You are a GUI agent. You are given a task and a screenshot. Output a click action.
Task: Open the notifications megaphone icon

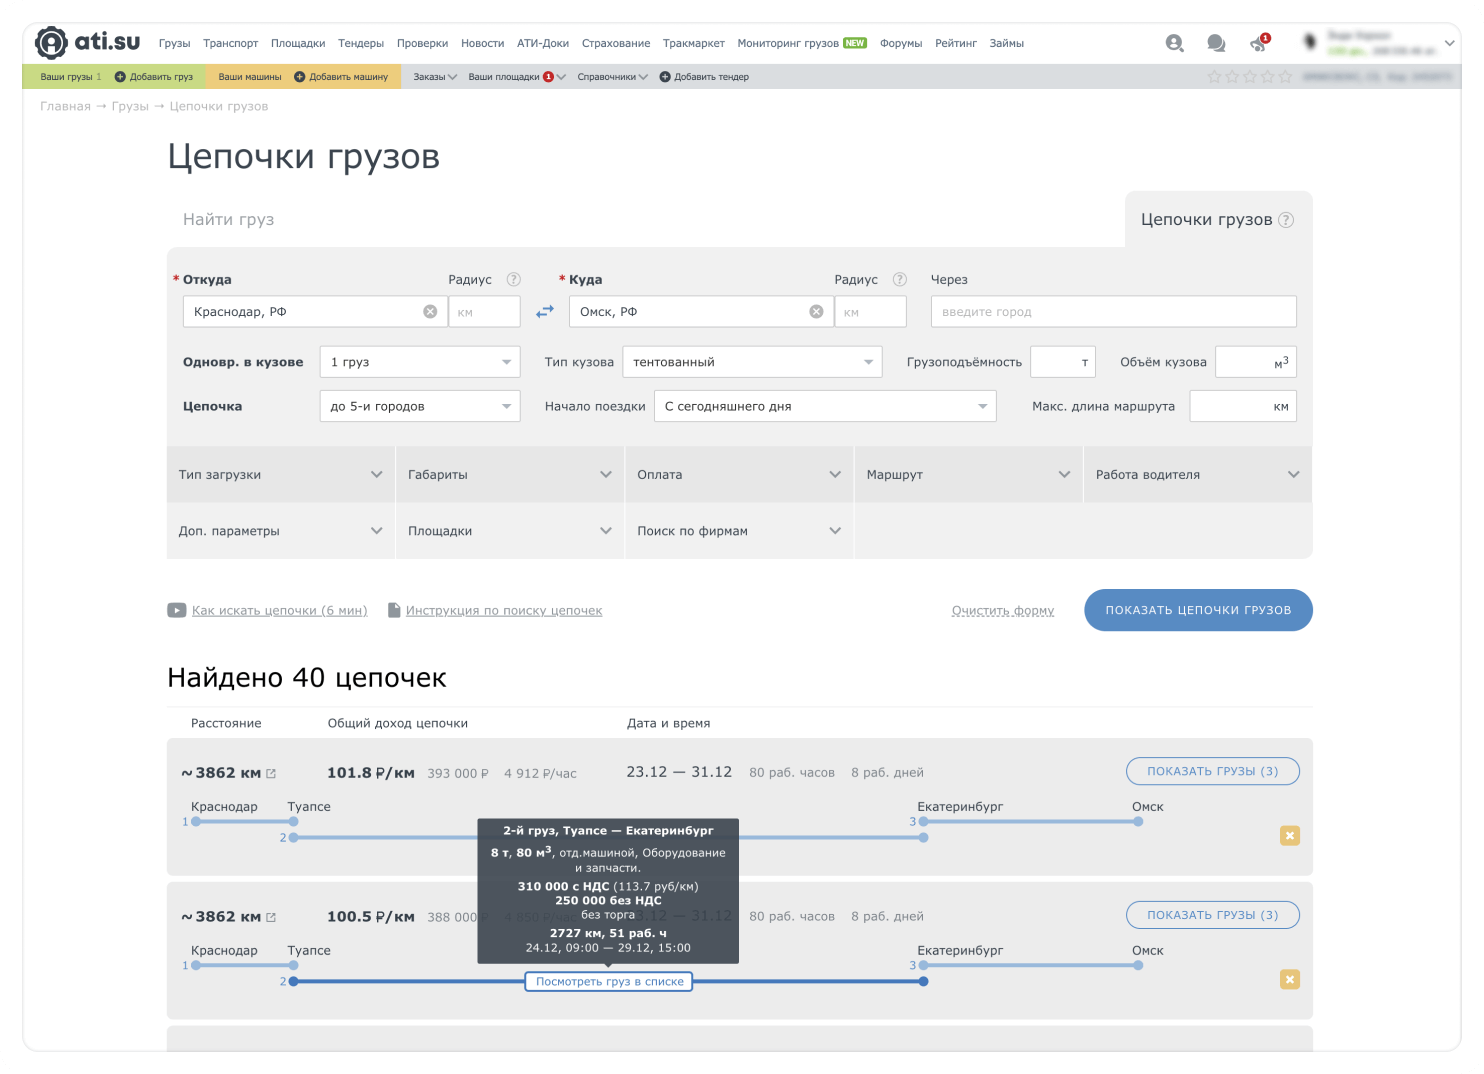tap(1259, 43)
